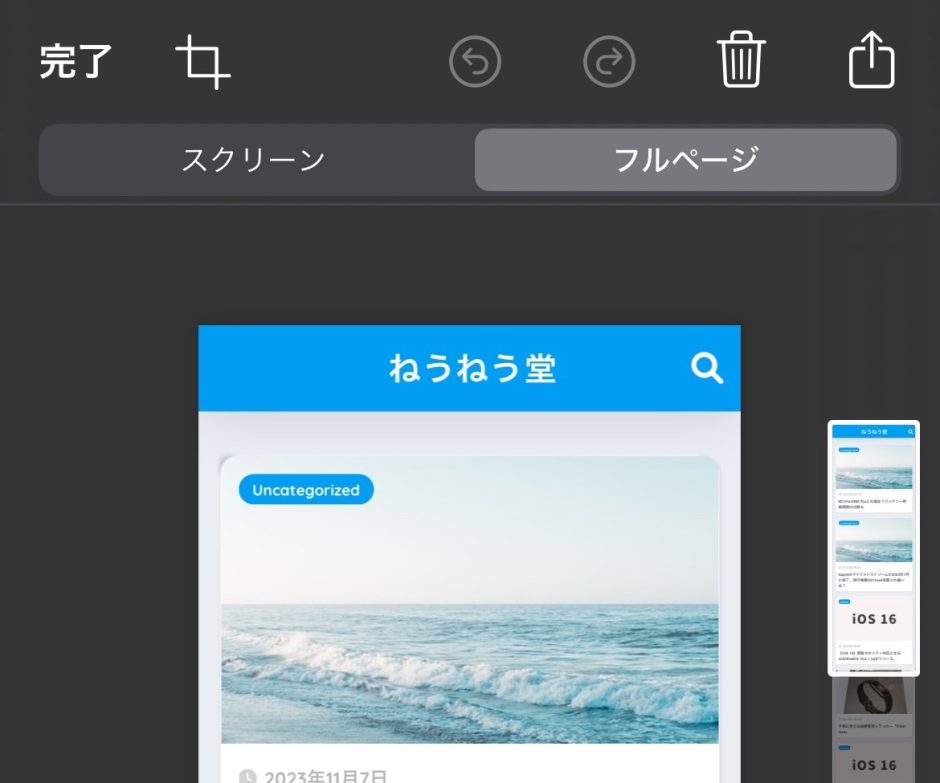Tap the magnifier icon in the blue header
Image resolution: width=940 pixels, height=783 pixels.
coord(707,368)
